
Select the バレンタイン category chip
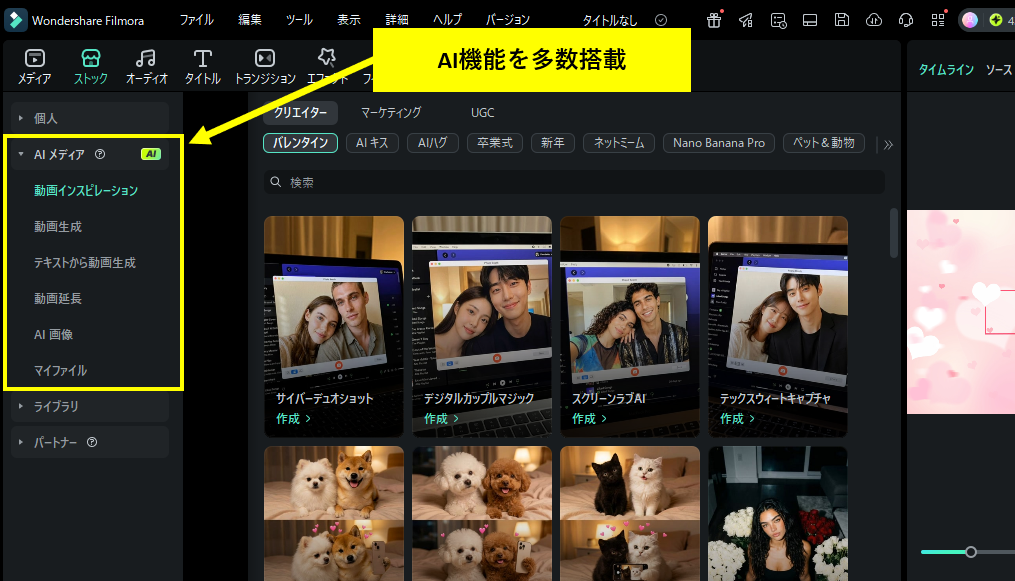tap(301, 143)
